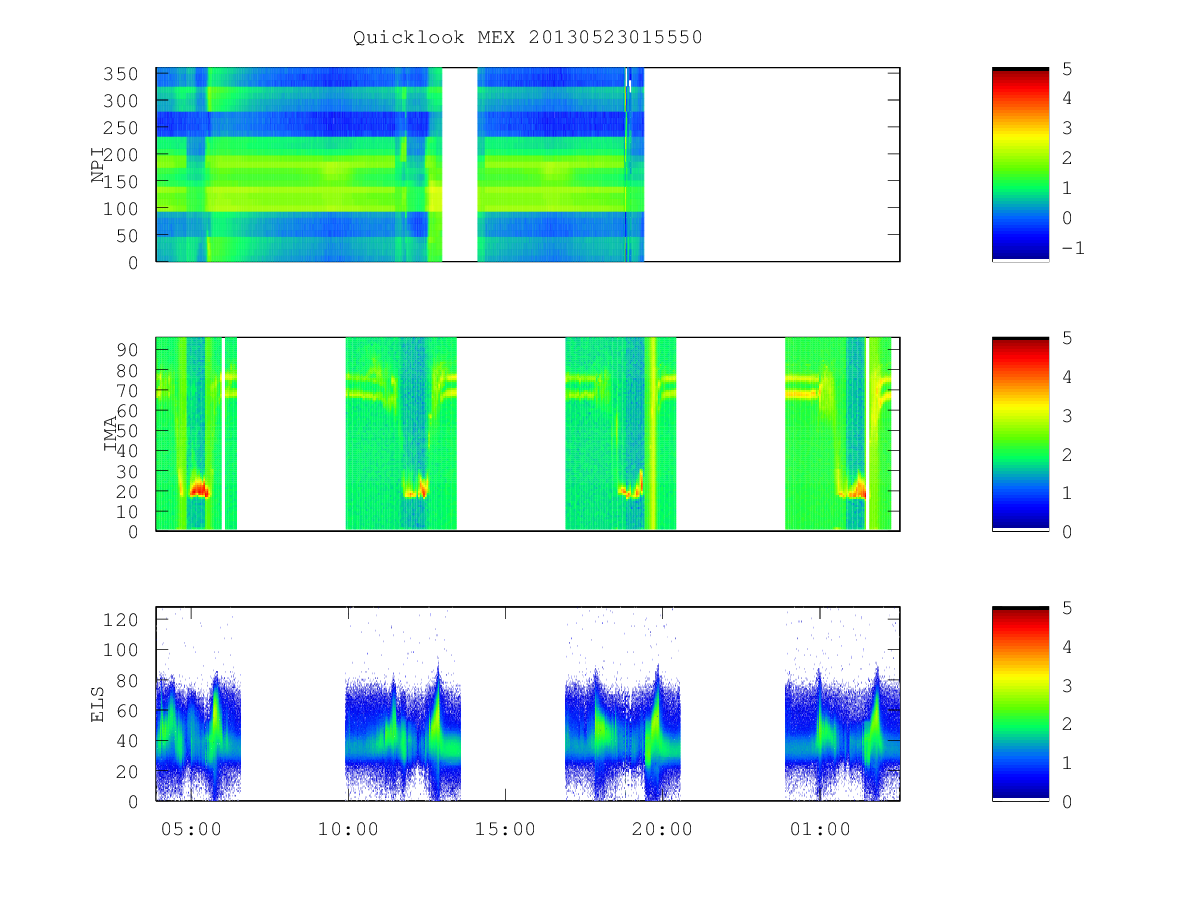Click the 20:00 time axis label
1200x900 pixels.
pos(662,829)
